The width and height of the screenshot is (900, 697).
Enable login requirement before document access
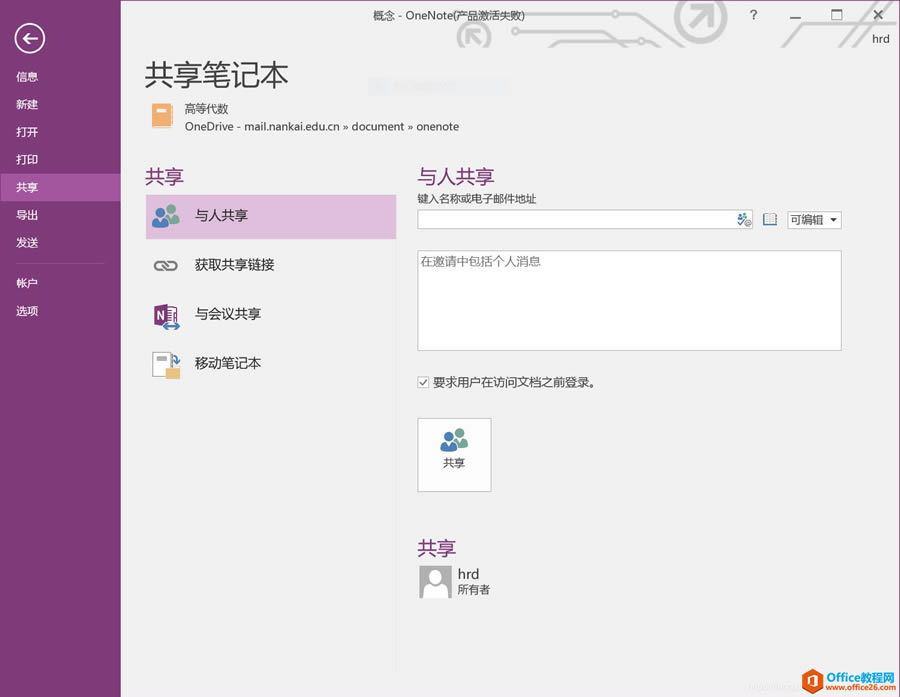click(423, 381)
